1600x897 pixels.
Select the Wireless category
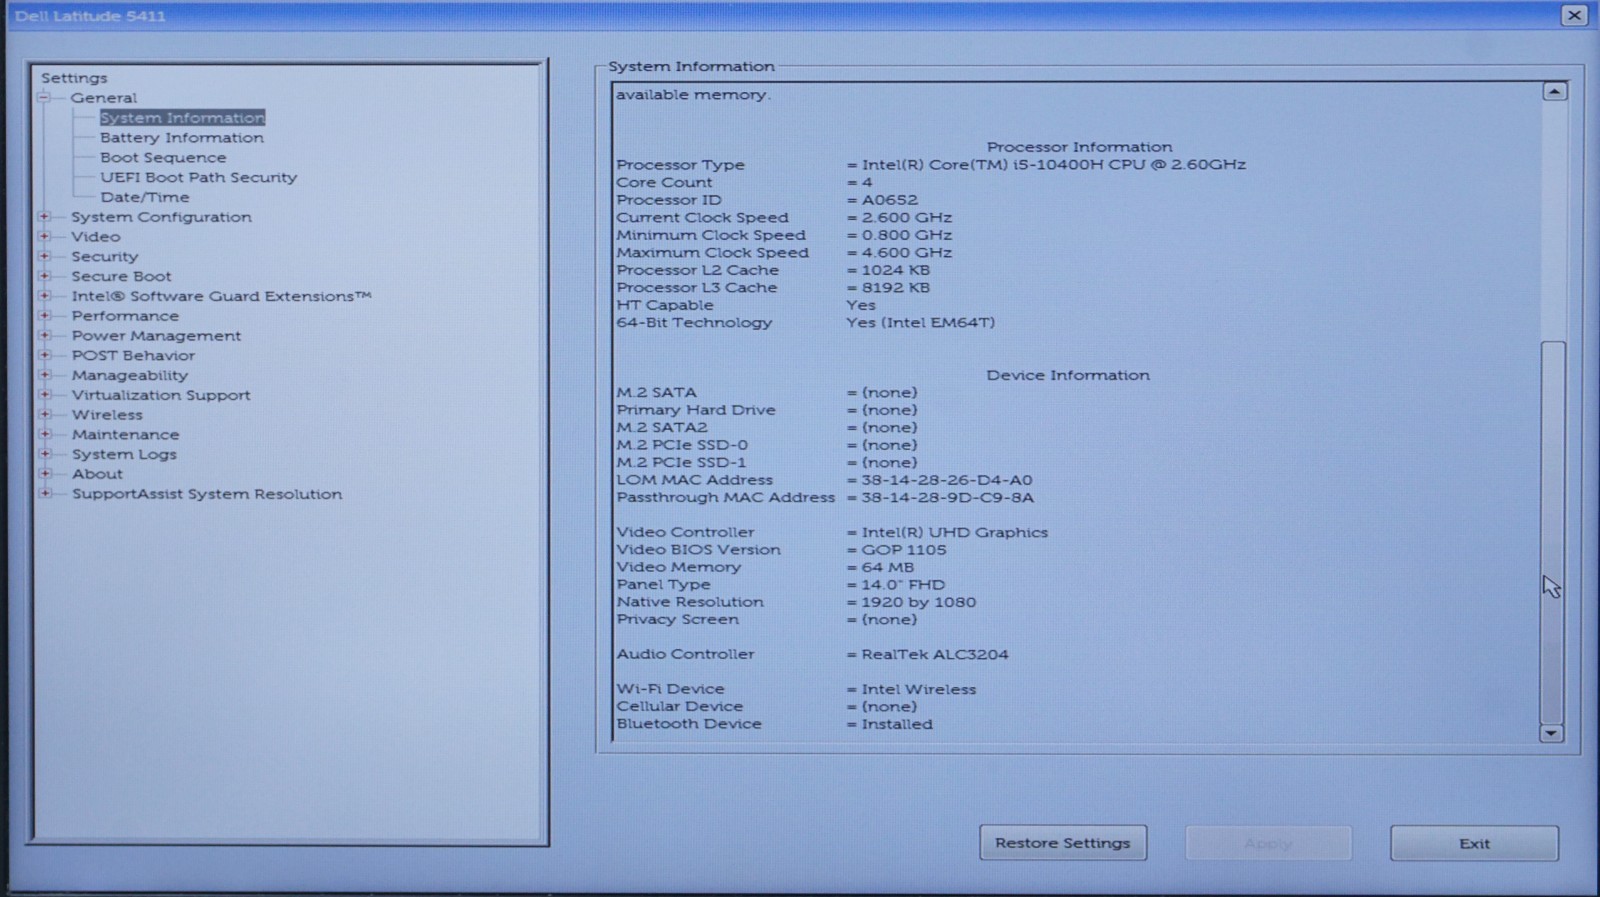(x=107, y=415)
